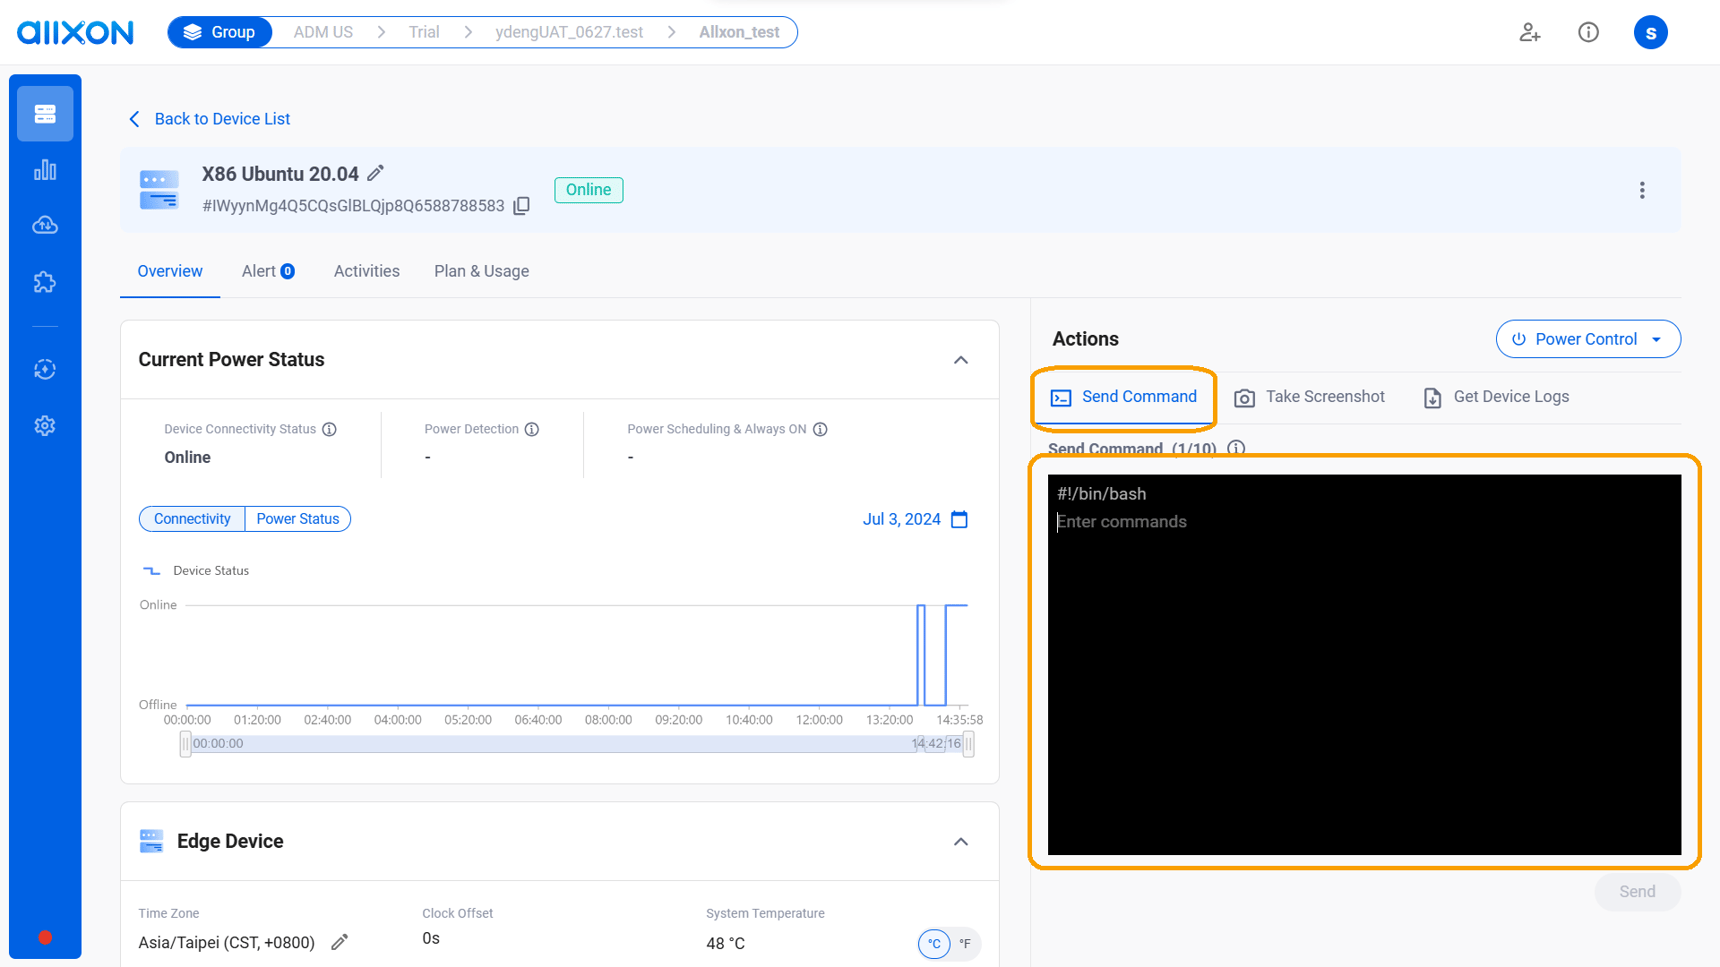
Task: Click the right handle of the timeline slider
Action: pos(967,743)
